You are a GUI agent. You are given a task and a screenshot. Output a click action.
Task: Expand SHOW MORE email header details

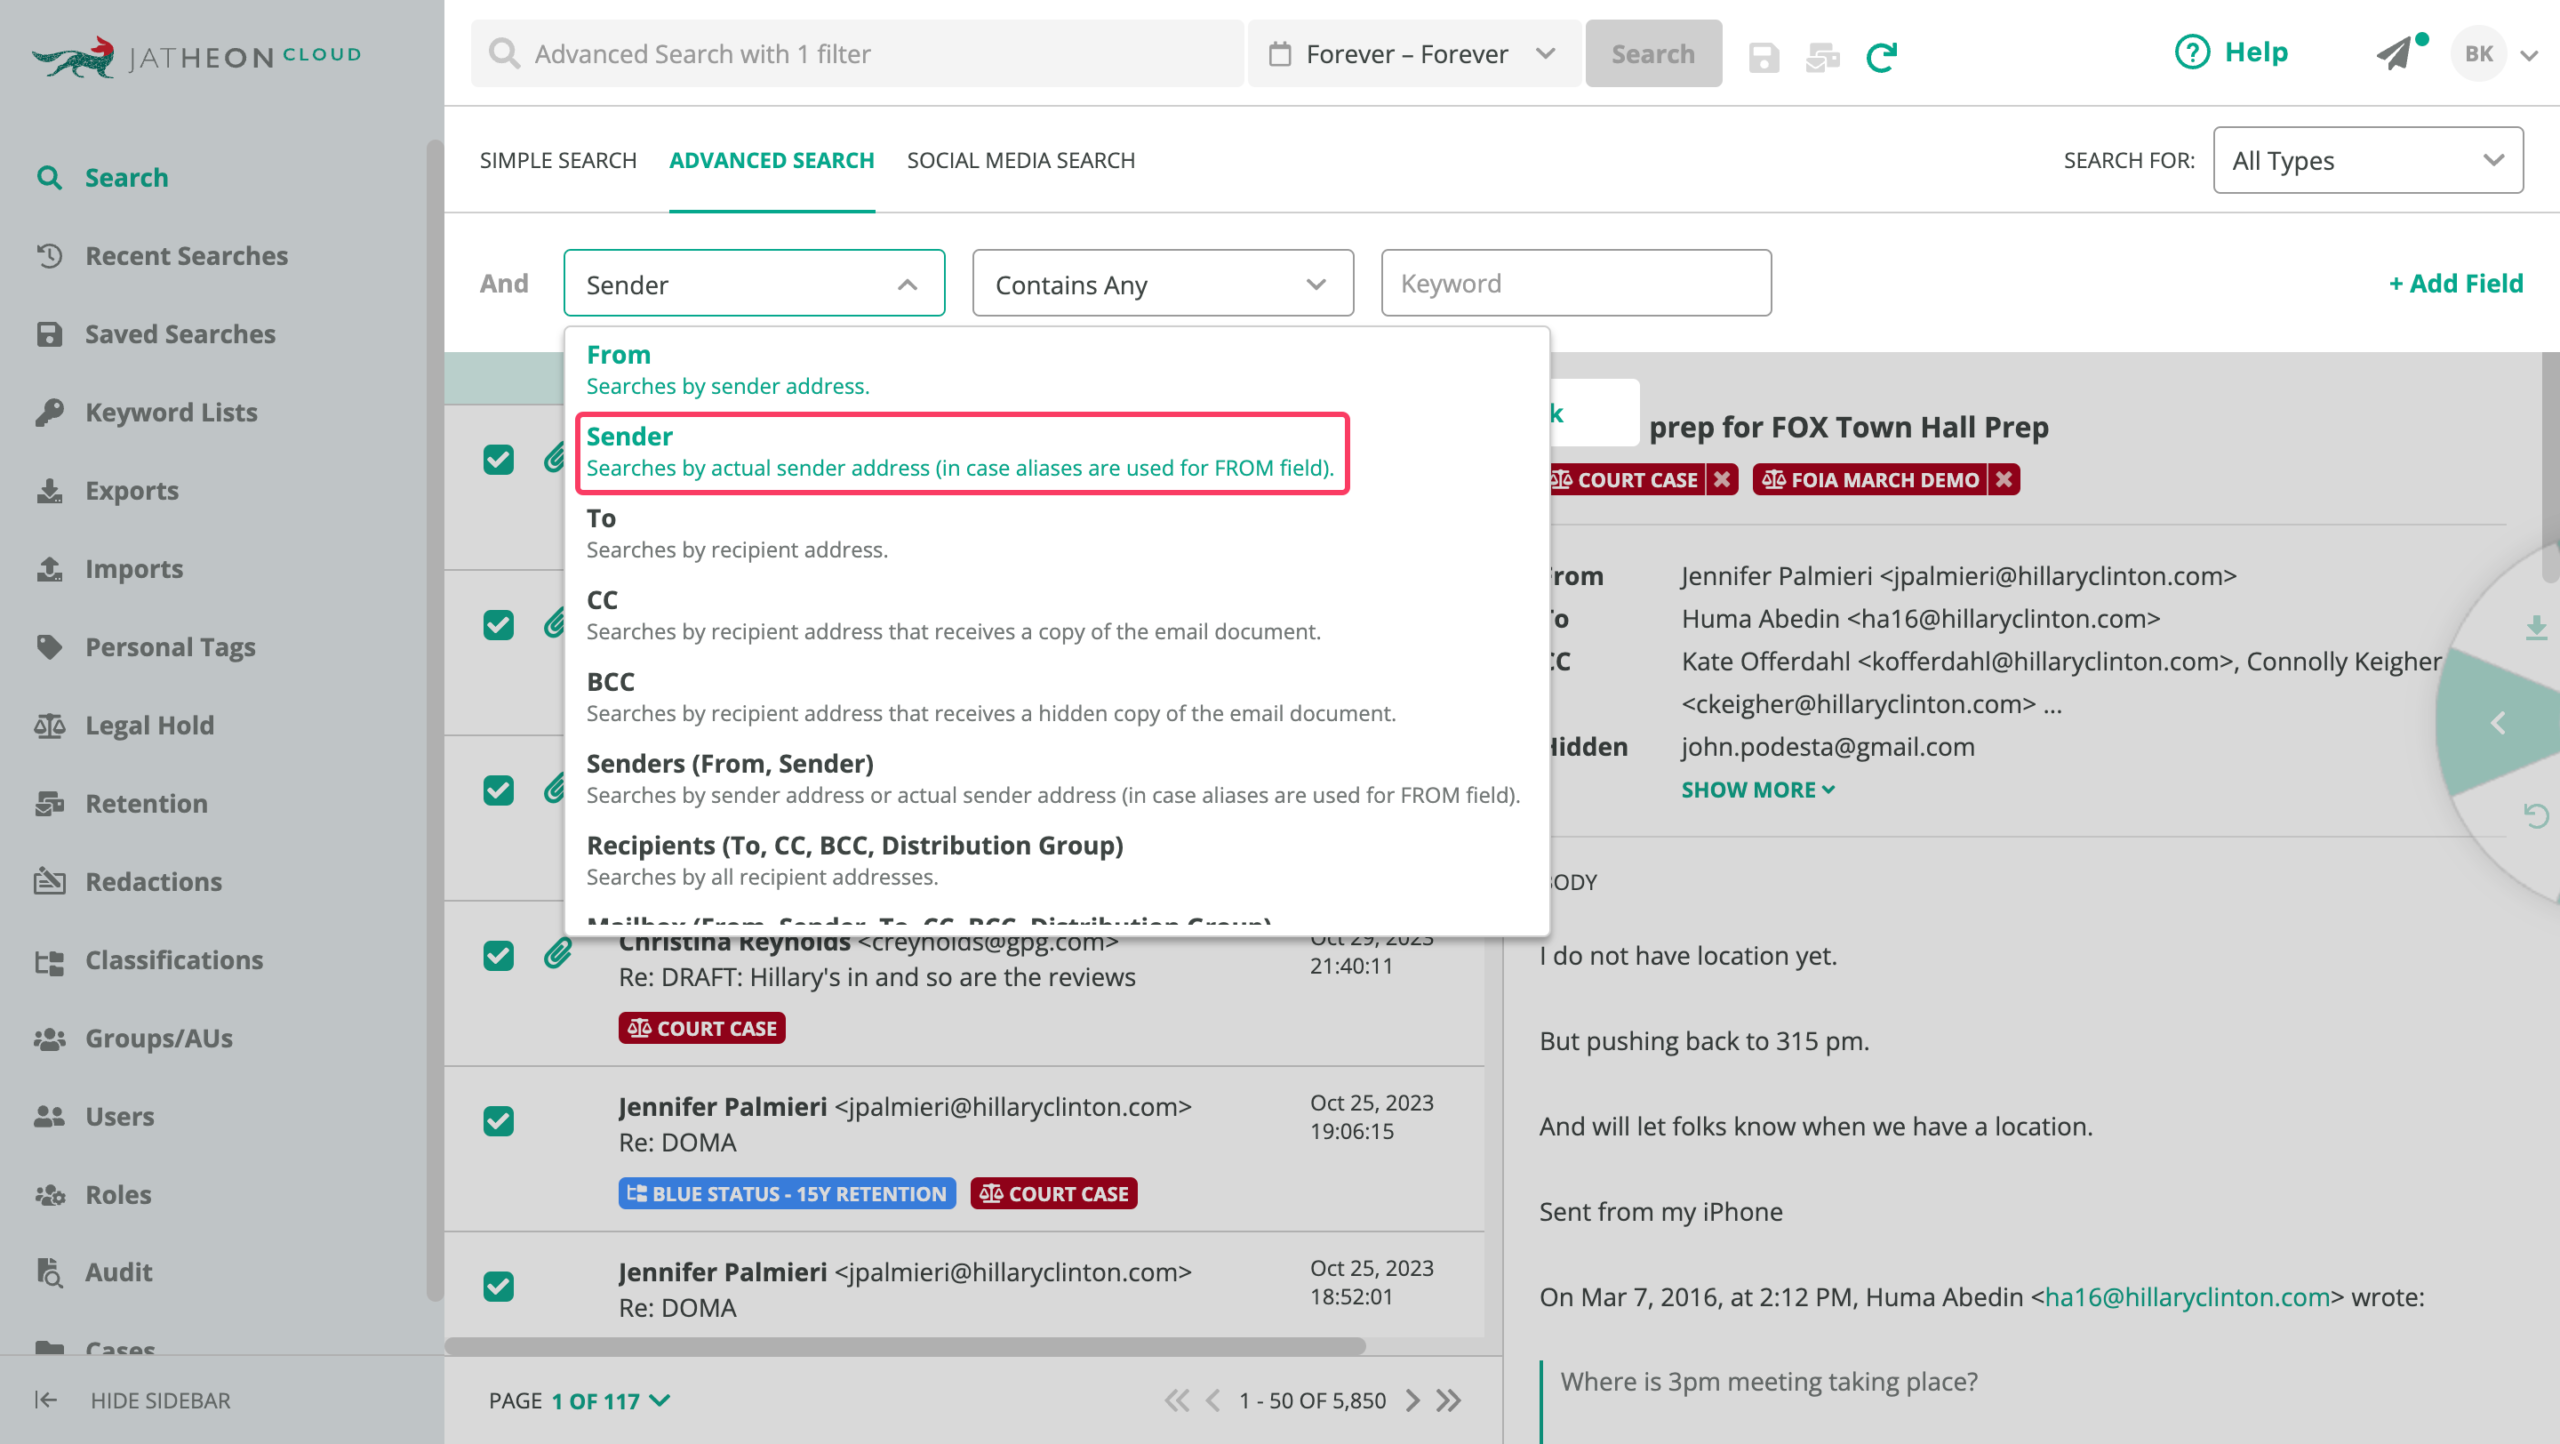pyautogui.click(x=1758, y=790)
